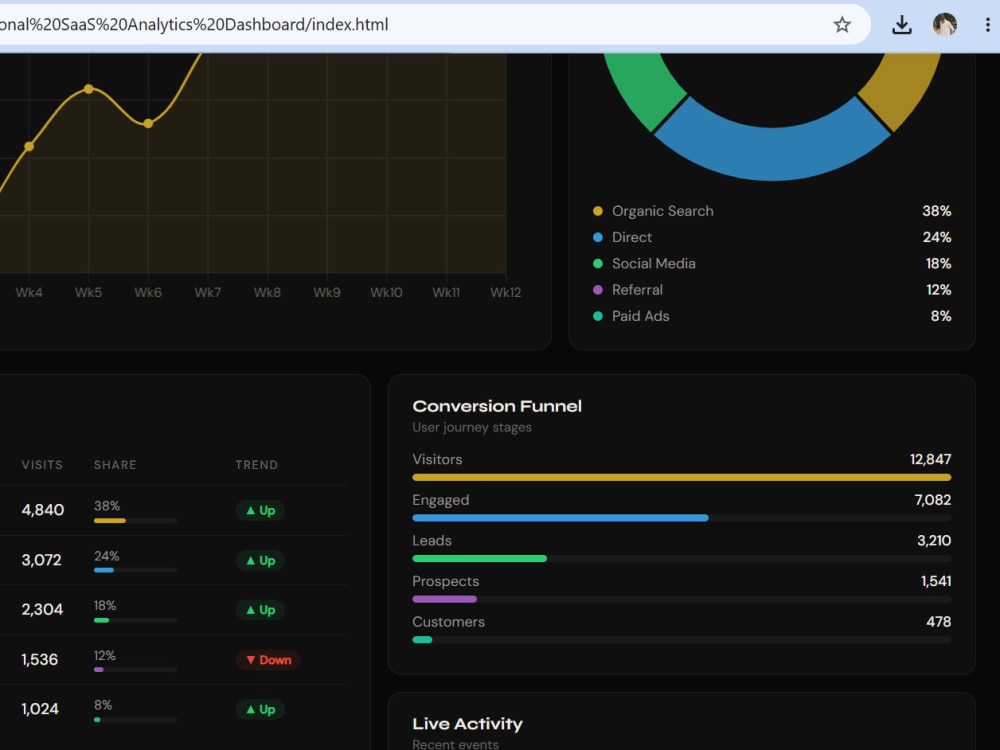This screenshot has height=750, width=1000.
Task: Click the 7,082 Engaged count
Action: click(932, 500)
